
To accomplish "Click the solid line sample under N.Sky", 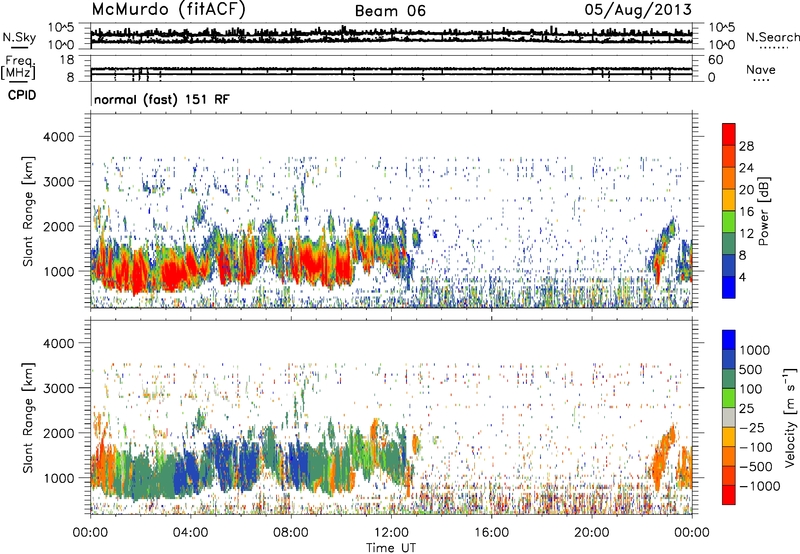I will [x=19, y=48].
